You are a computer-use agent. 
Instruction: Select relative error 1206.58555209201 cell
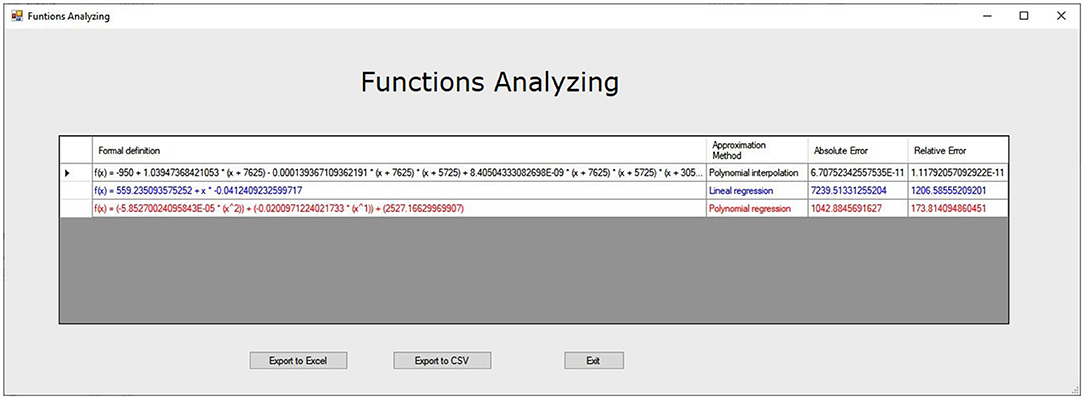958,190
